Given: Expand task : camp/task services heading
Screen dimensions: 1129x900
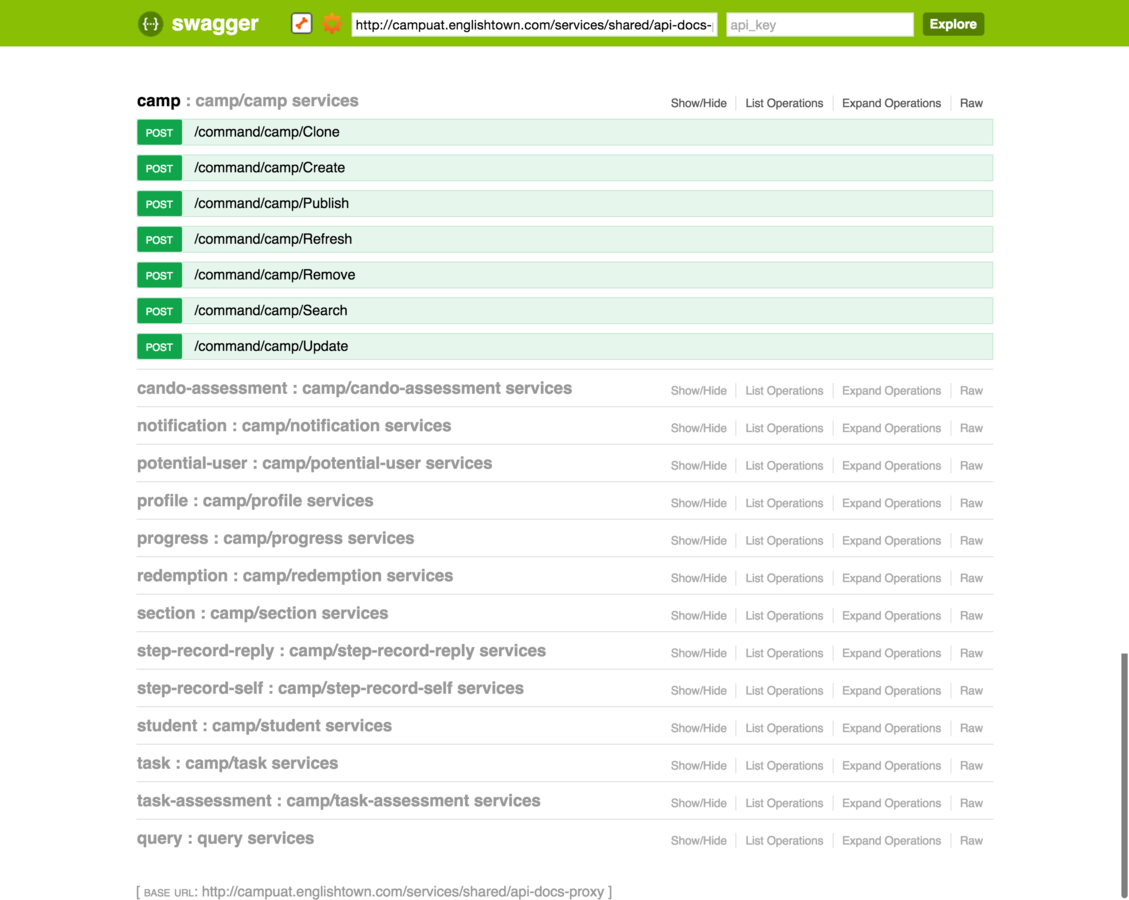Looking at the screenshot, I should (x=237, y=762).
